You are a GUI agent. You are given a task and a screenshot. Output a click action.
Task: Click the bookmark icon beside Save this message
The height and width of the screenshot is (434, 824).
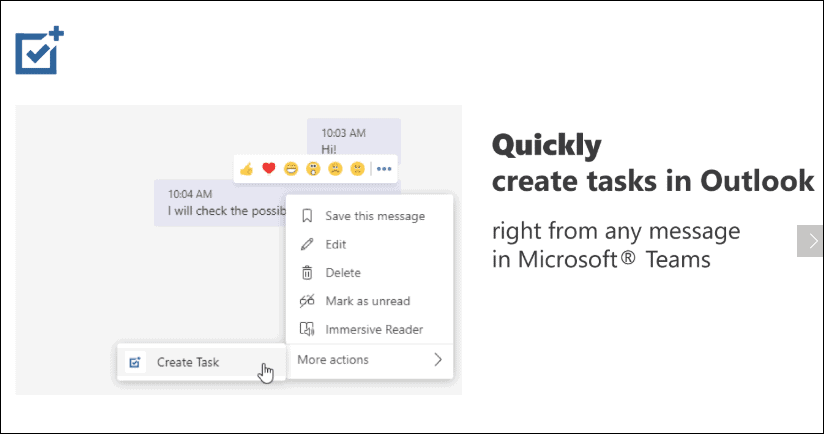tap(307, 216)
